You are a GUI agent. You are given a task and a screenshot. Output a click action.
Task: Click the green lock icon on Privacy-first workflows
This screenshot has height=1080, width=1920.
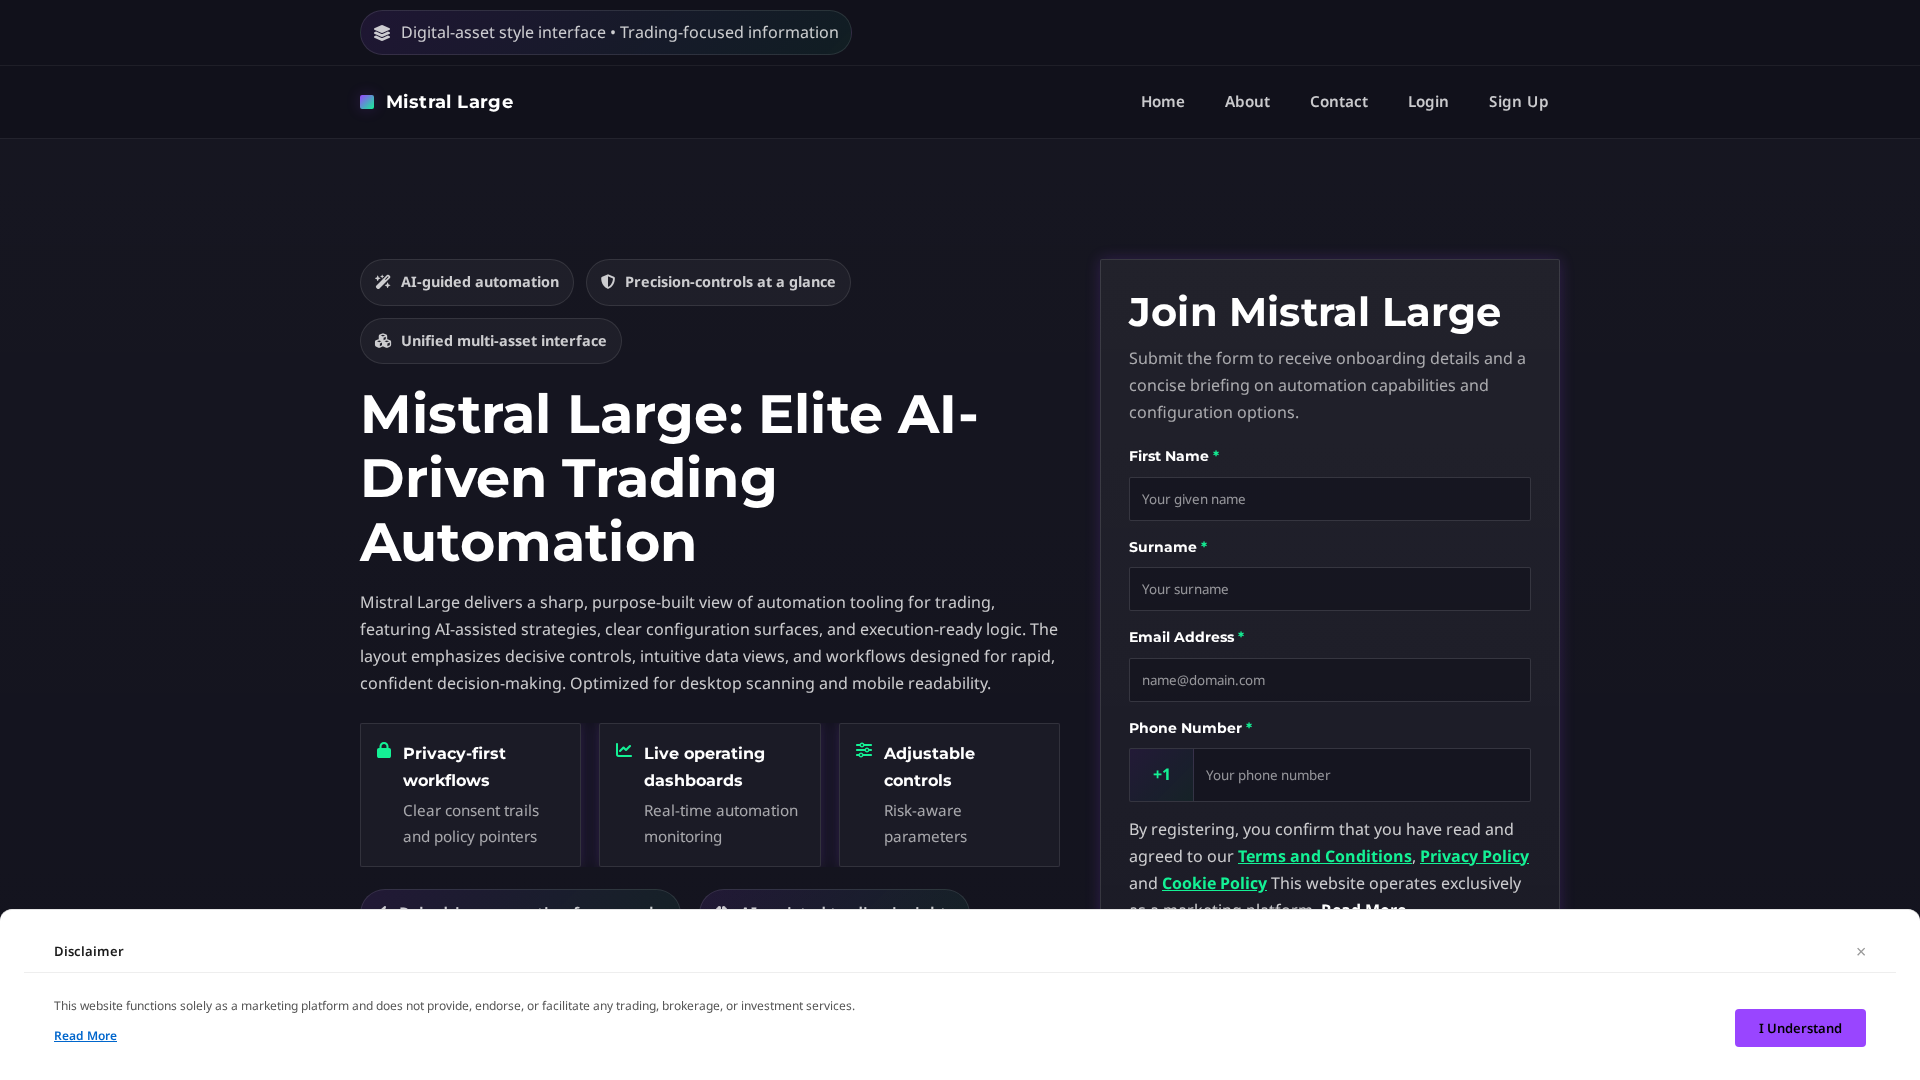click(x=383, y=750)
